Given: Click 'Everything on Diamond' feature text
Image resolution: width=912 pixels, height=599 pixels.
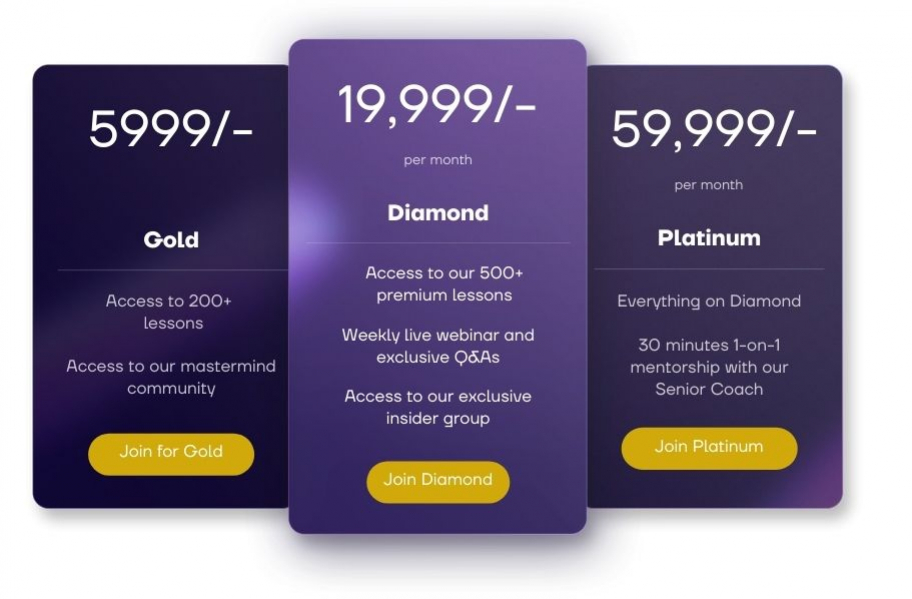Looking at the screenshot, I should pyautogui.click(x=709, y=301).
